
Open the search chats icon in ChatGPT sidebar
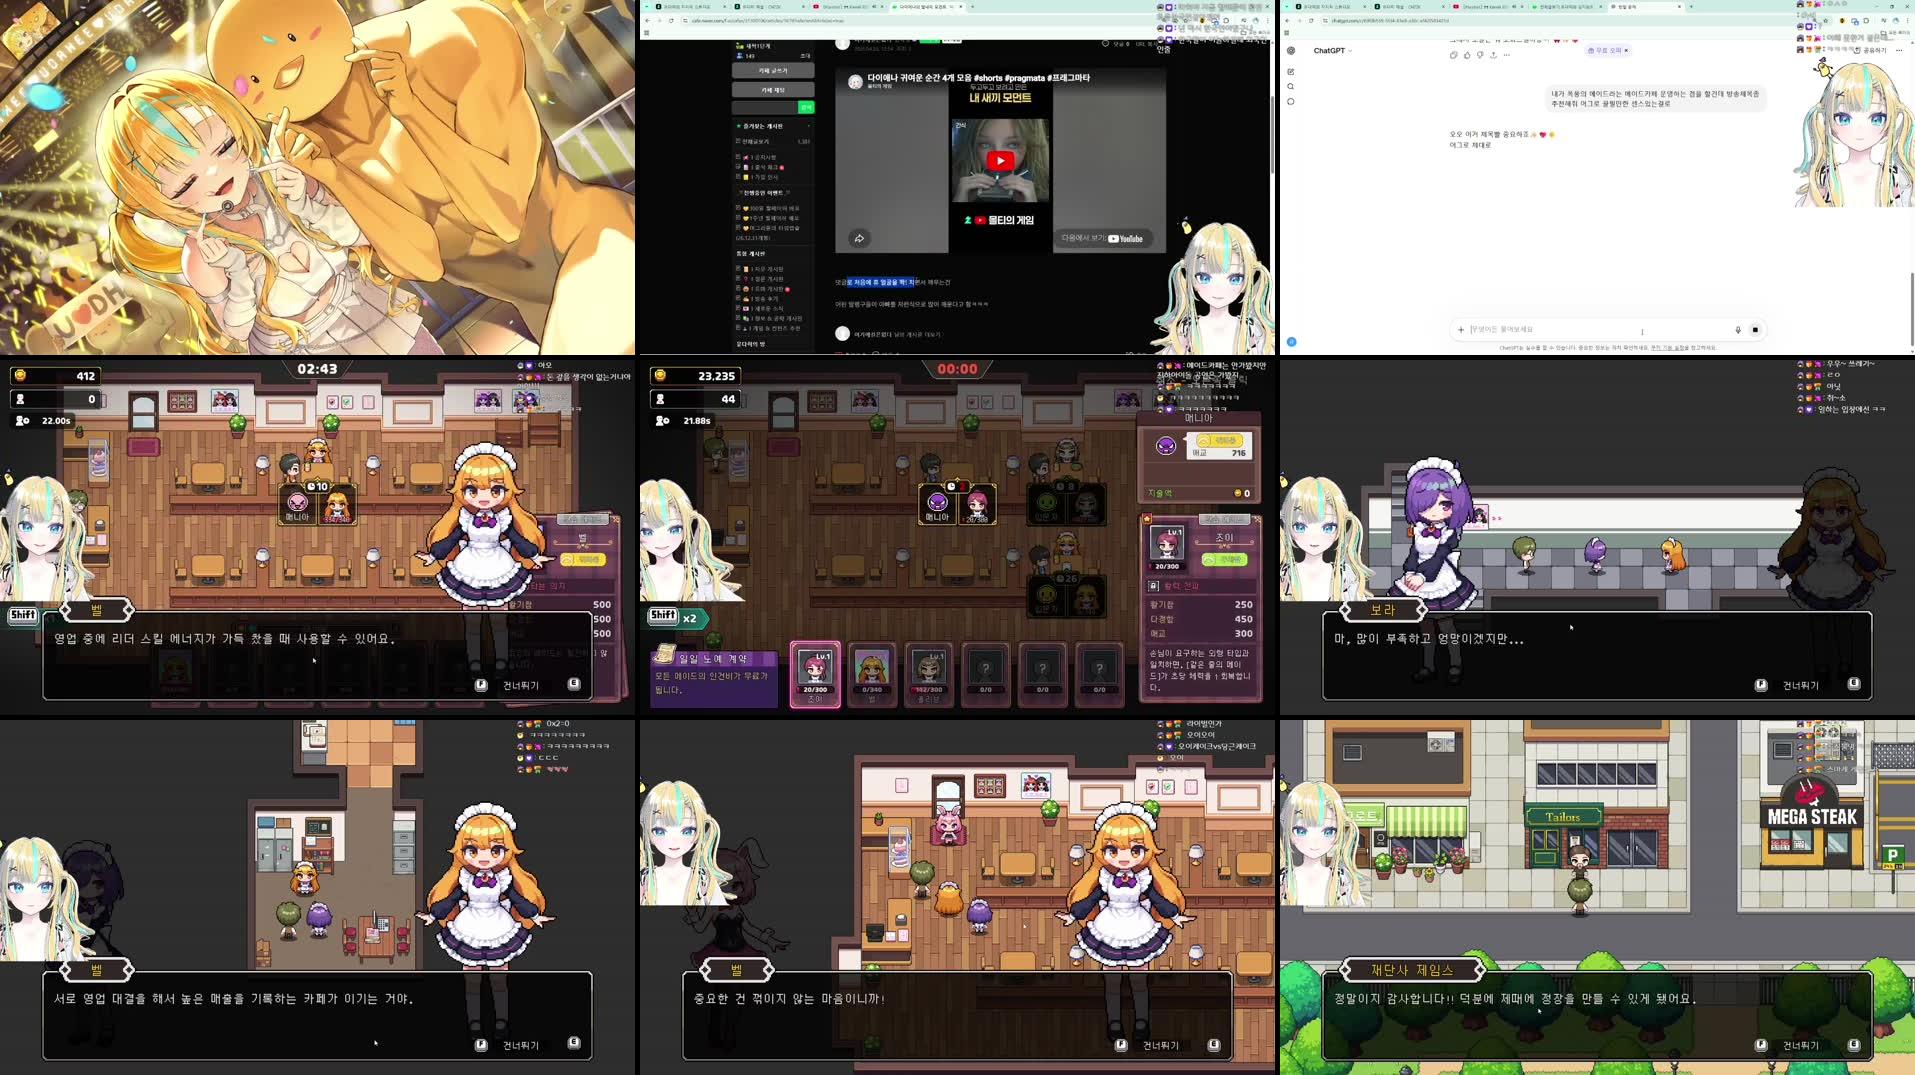pyautogui.click(x=1291, y=87)
